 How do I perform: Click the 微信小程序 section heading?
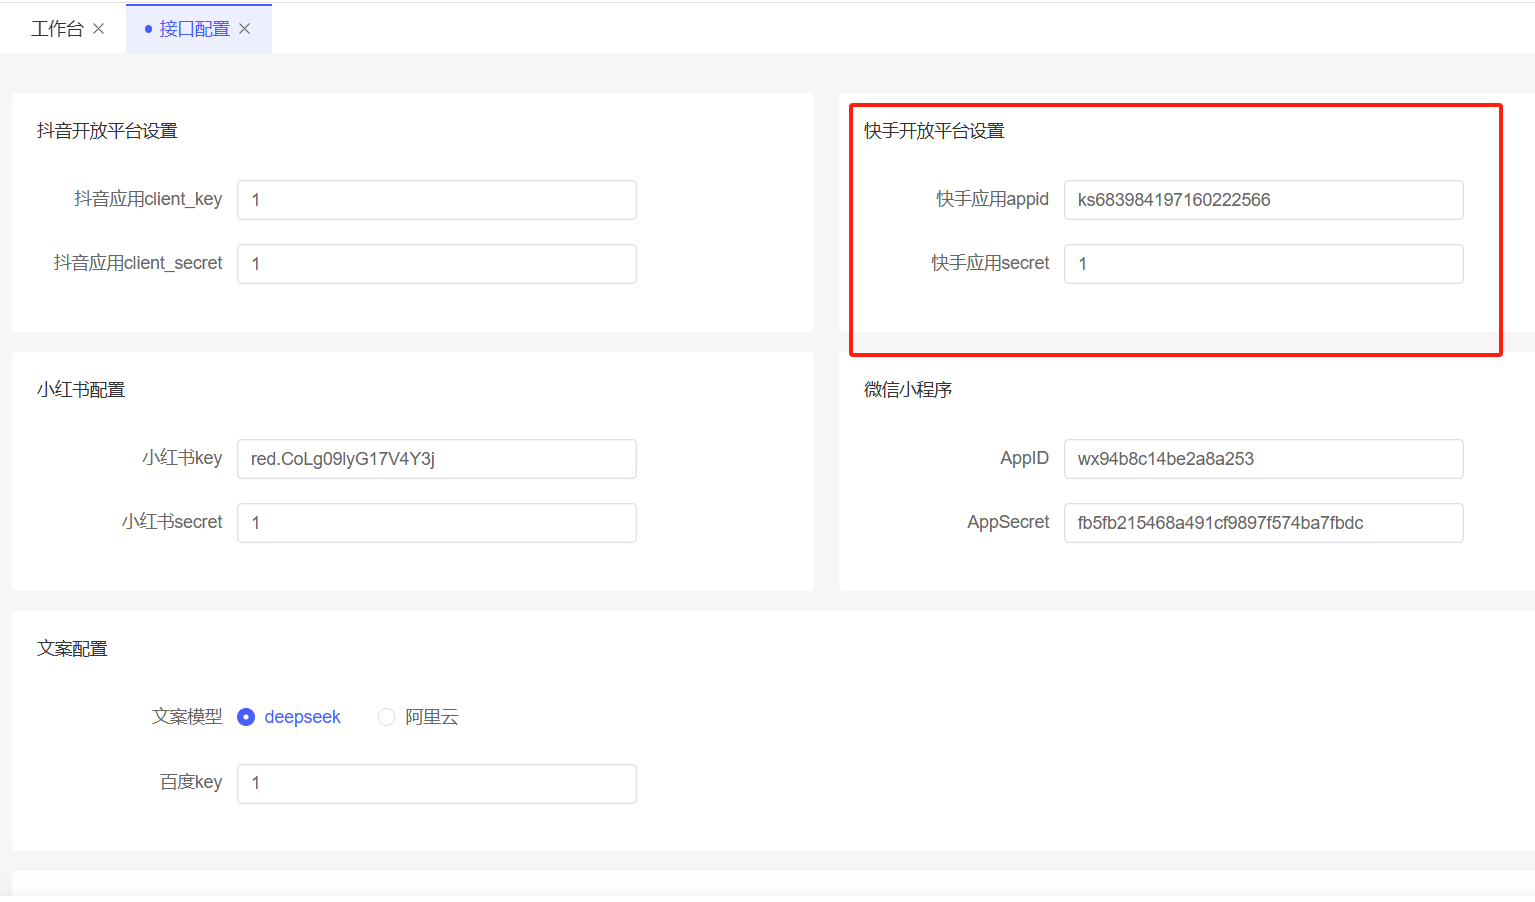[x=908, y=390]
